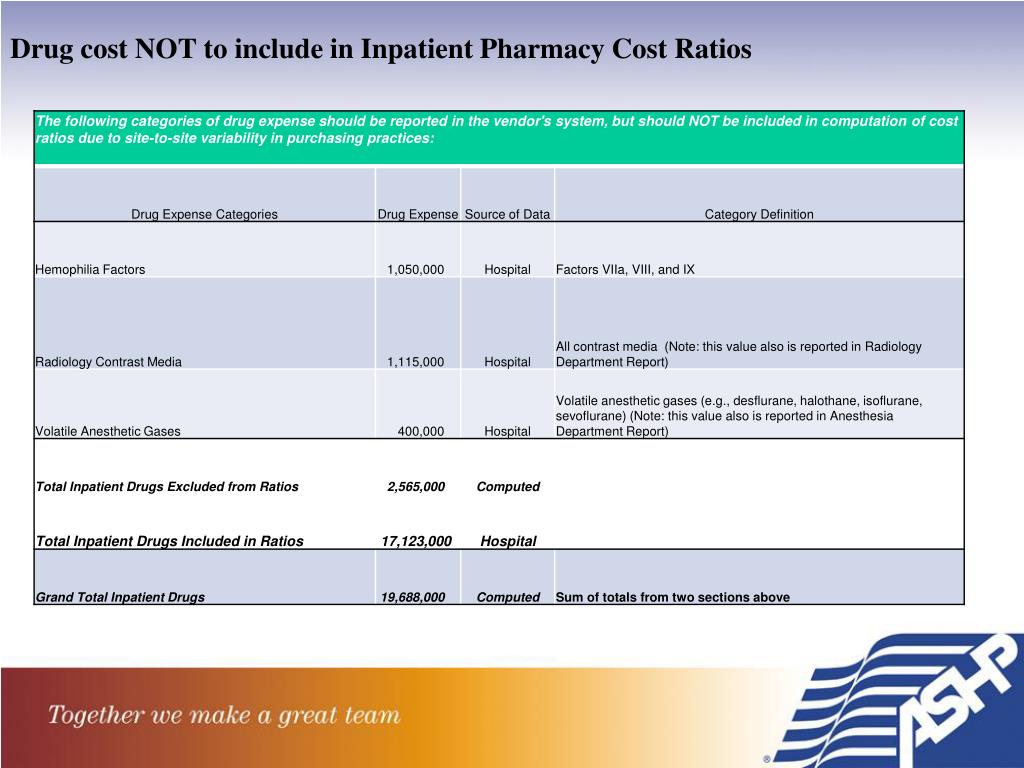The width and height of the screenshot is (1024, 768).
Task: Select the 'Source of Data' column header
Action: (x=507, y=214)
